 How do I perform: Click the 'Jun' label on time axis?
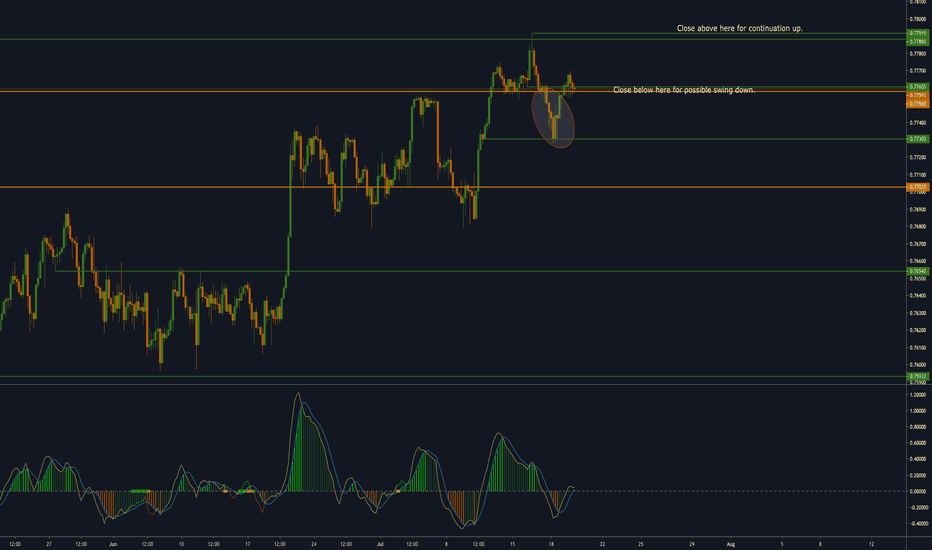pyautogui.click(x=114, y=543)
